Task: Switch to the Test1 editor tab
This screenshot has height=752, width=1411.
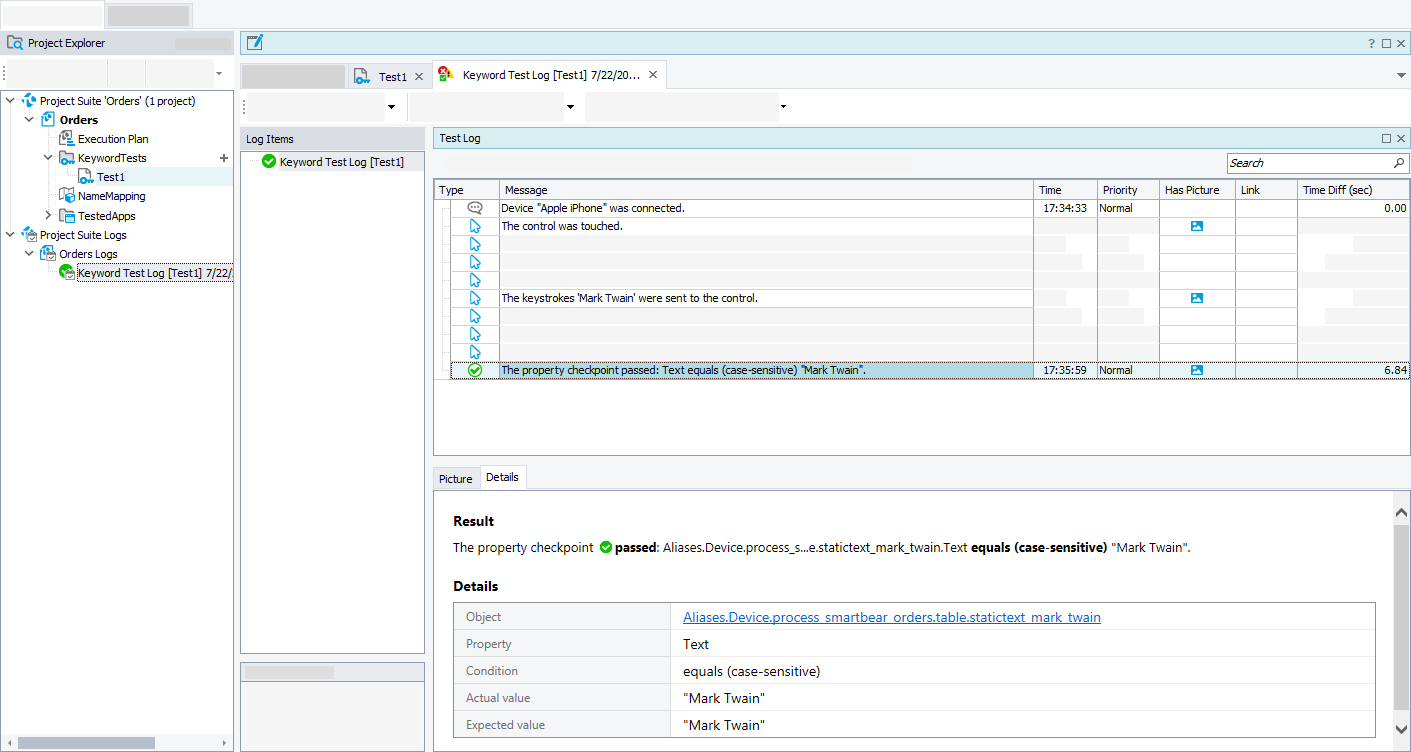Action: 392,77
